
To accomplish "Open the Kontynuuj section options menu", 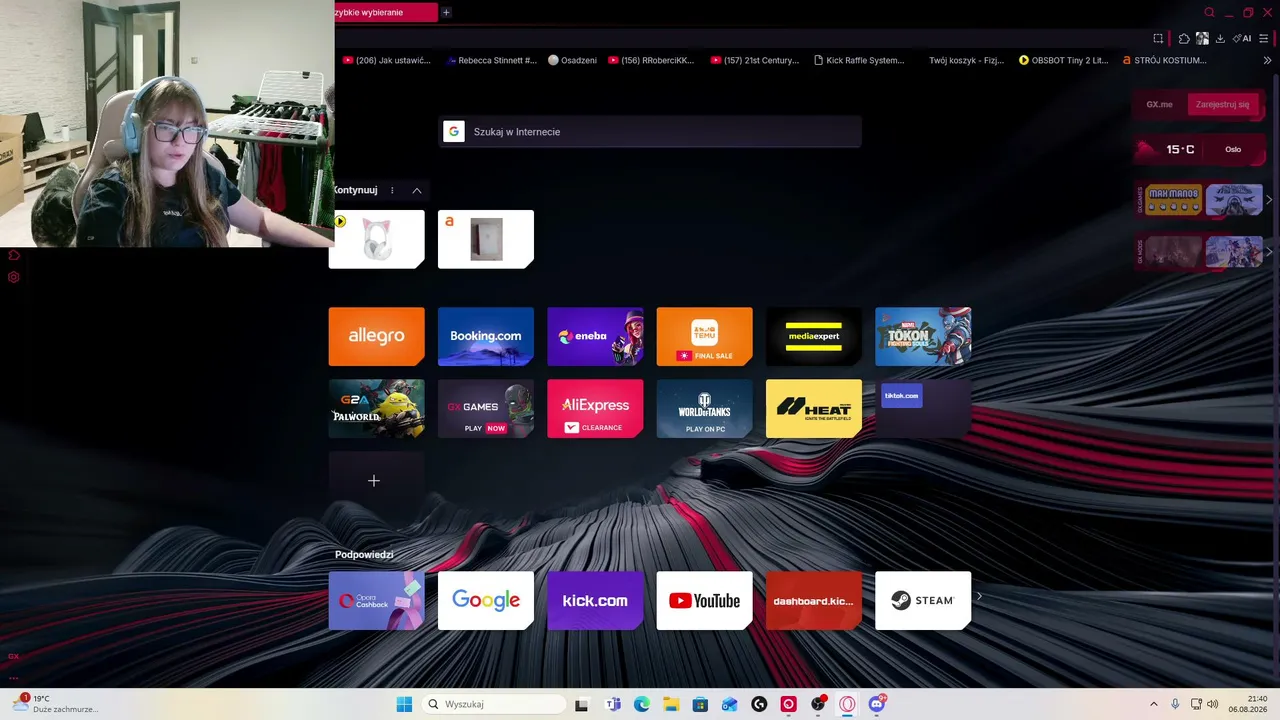I will [x=392, y=190].
